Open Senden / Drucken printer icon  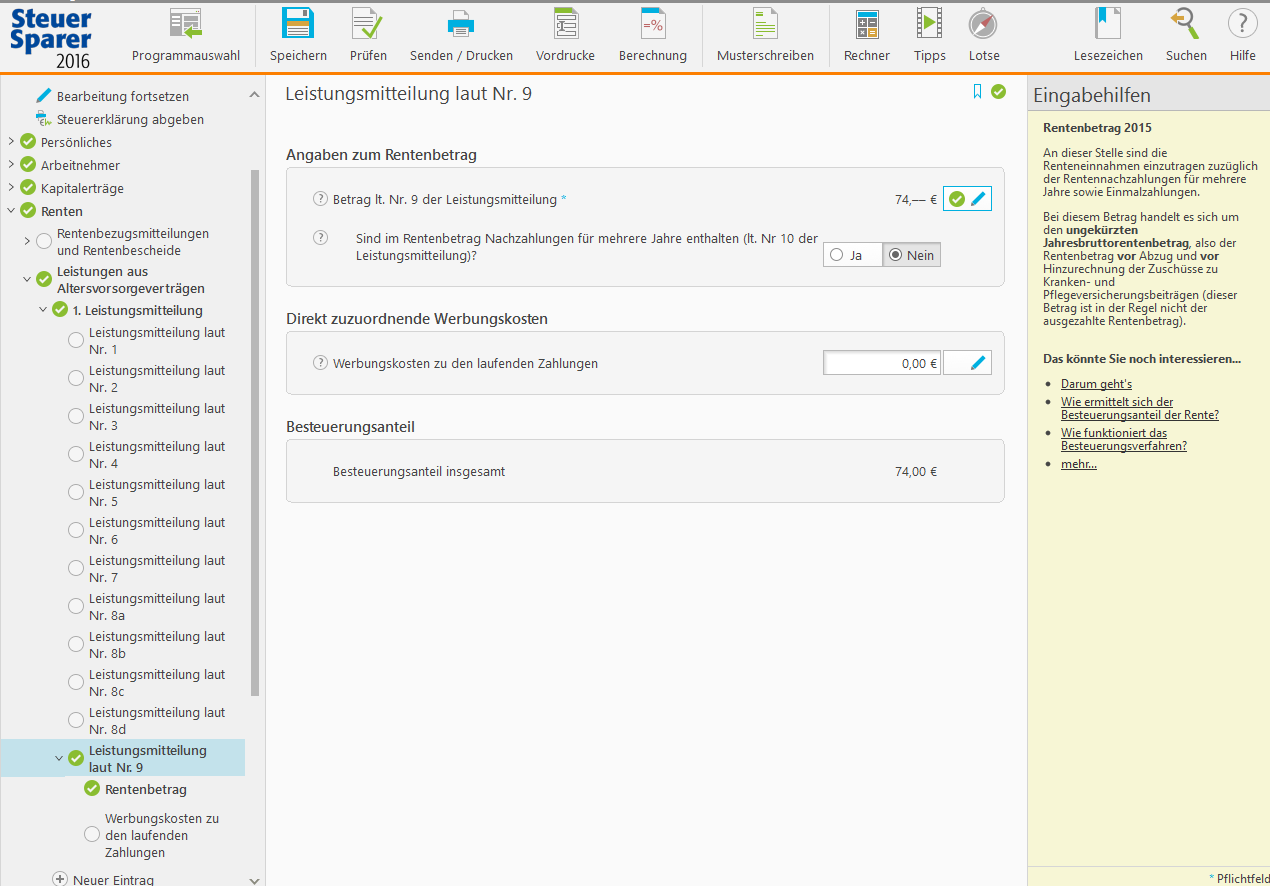[461, 24]
